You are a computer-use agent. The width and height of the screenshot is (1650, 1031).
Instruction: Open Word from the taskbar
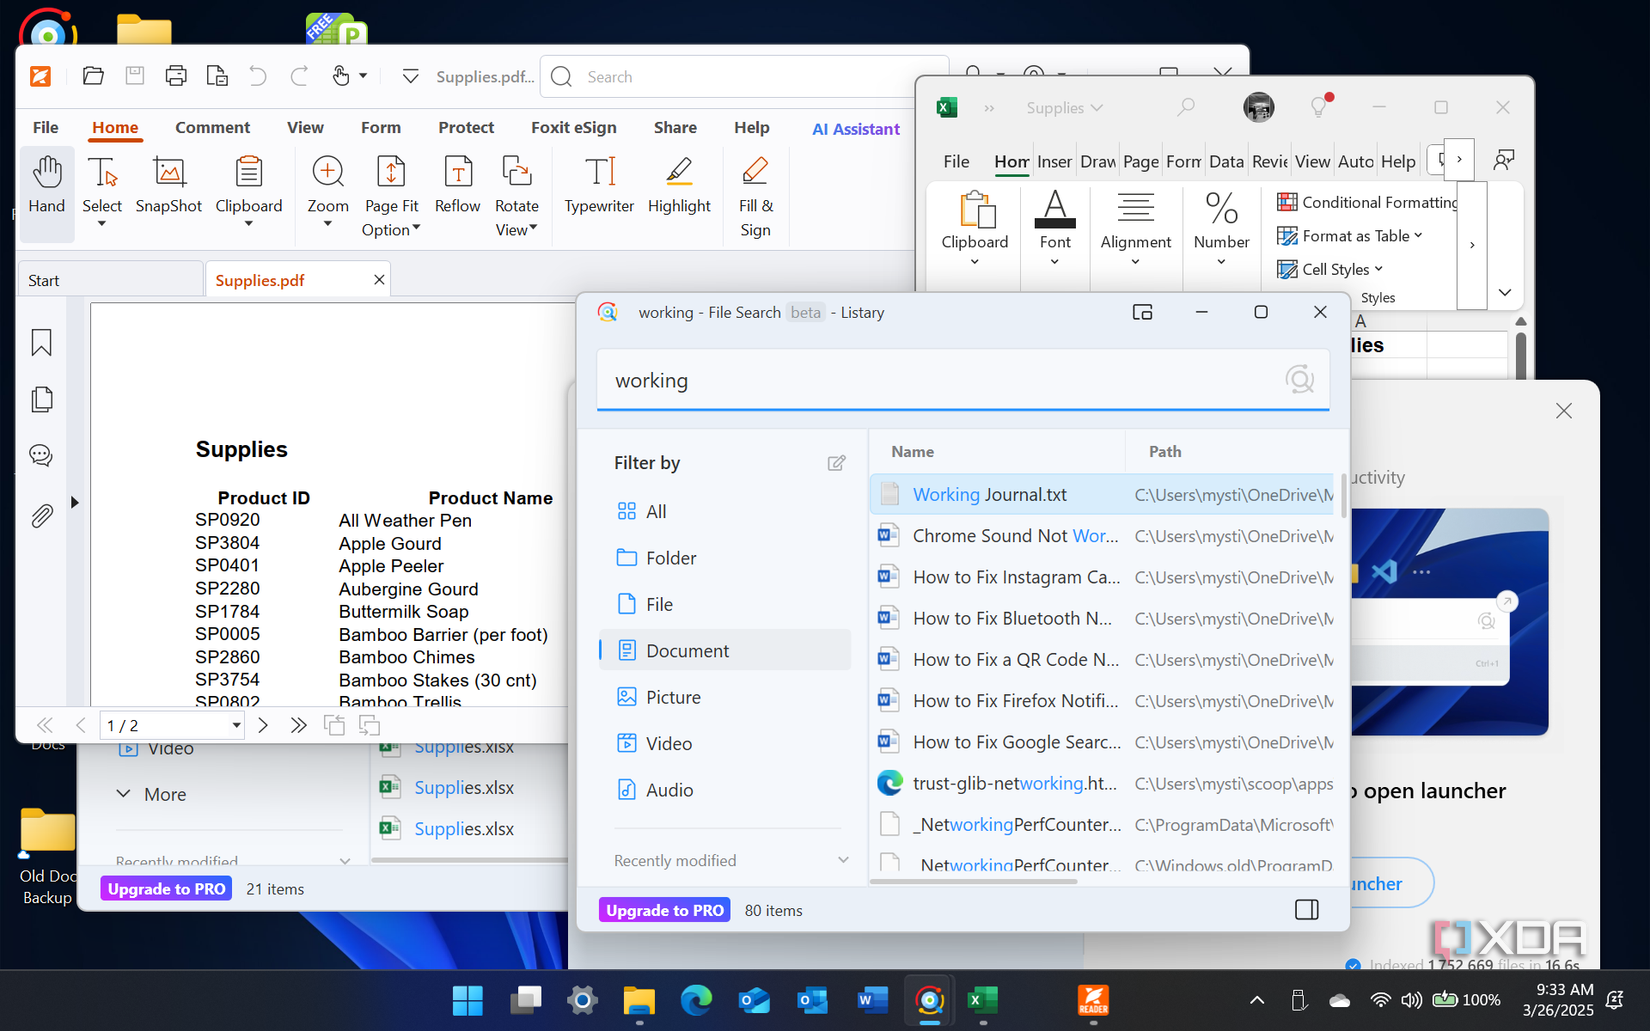tap(871, 1000)
